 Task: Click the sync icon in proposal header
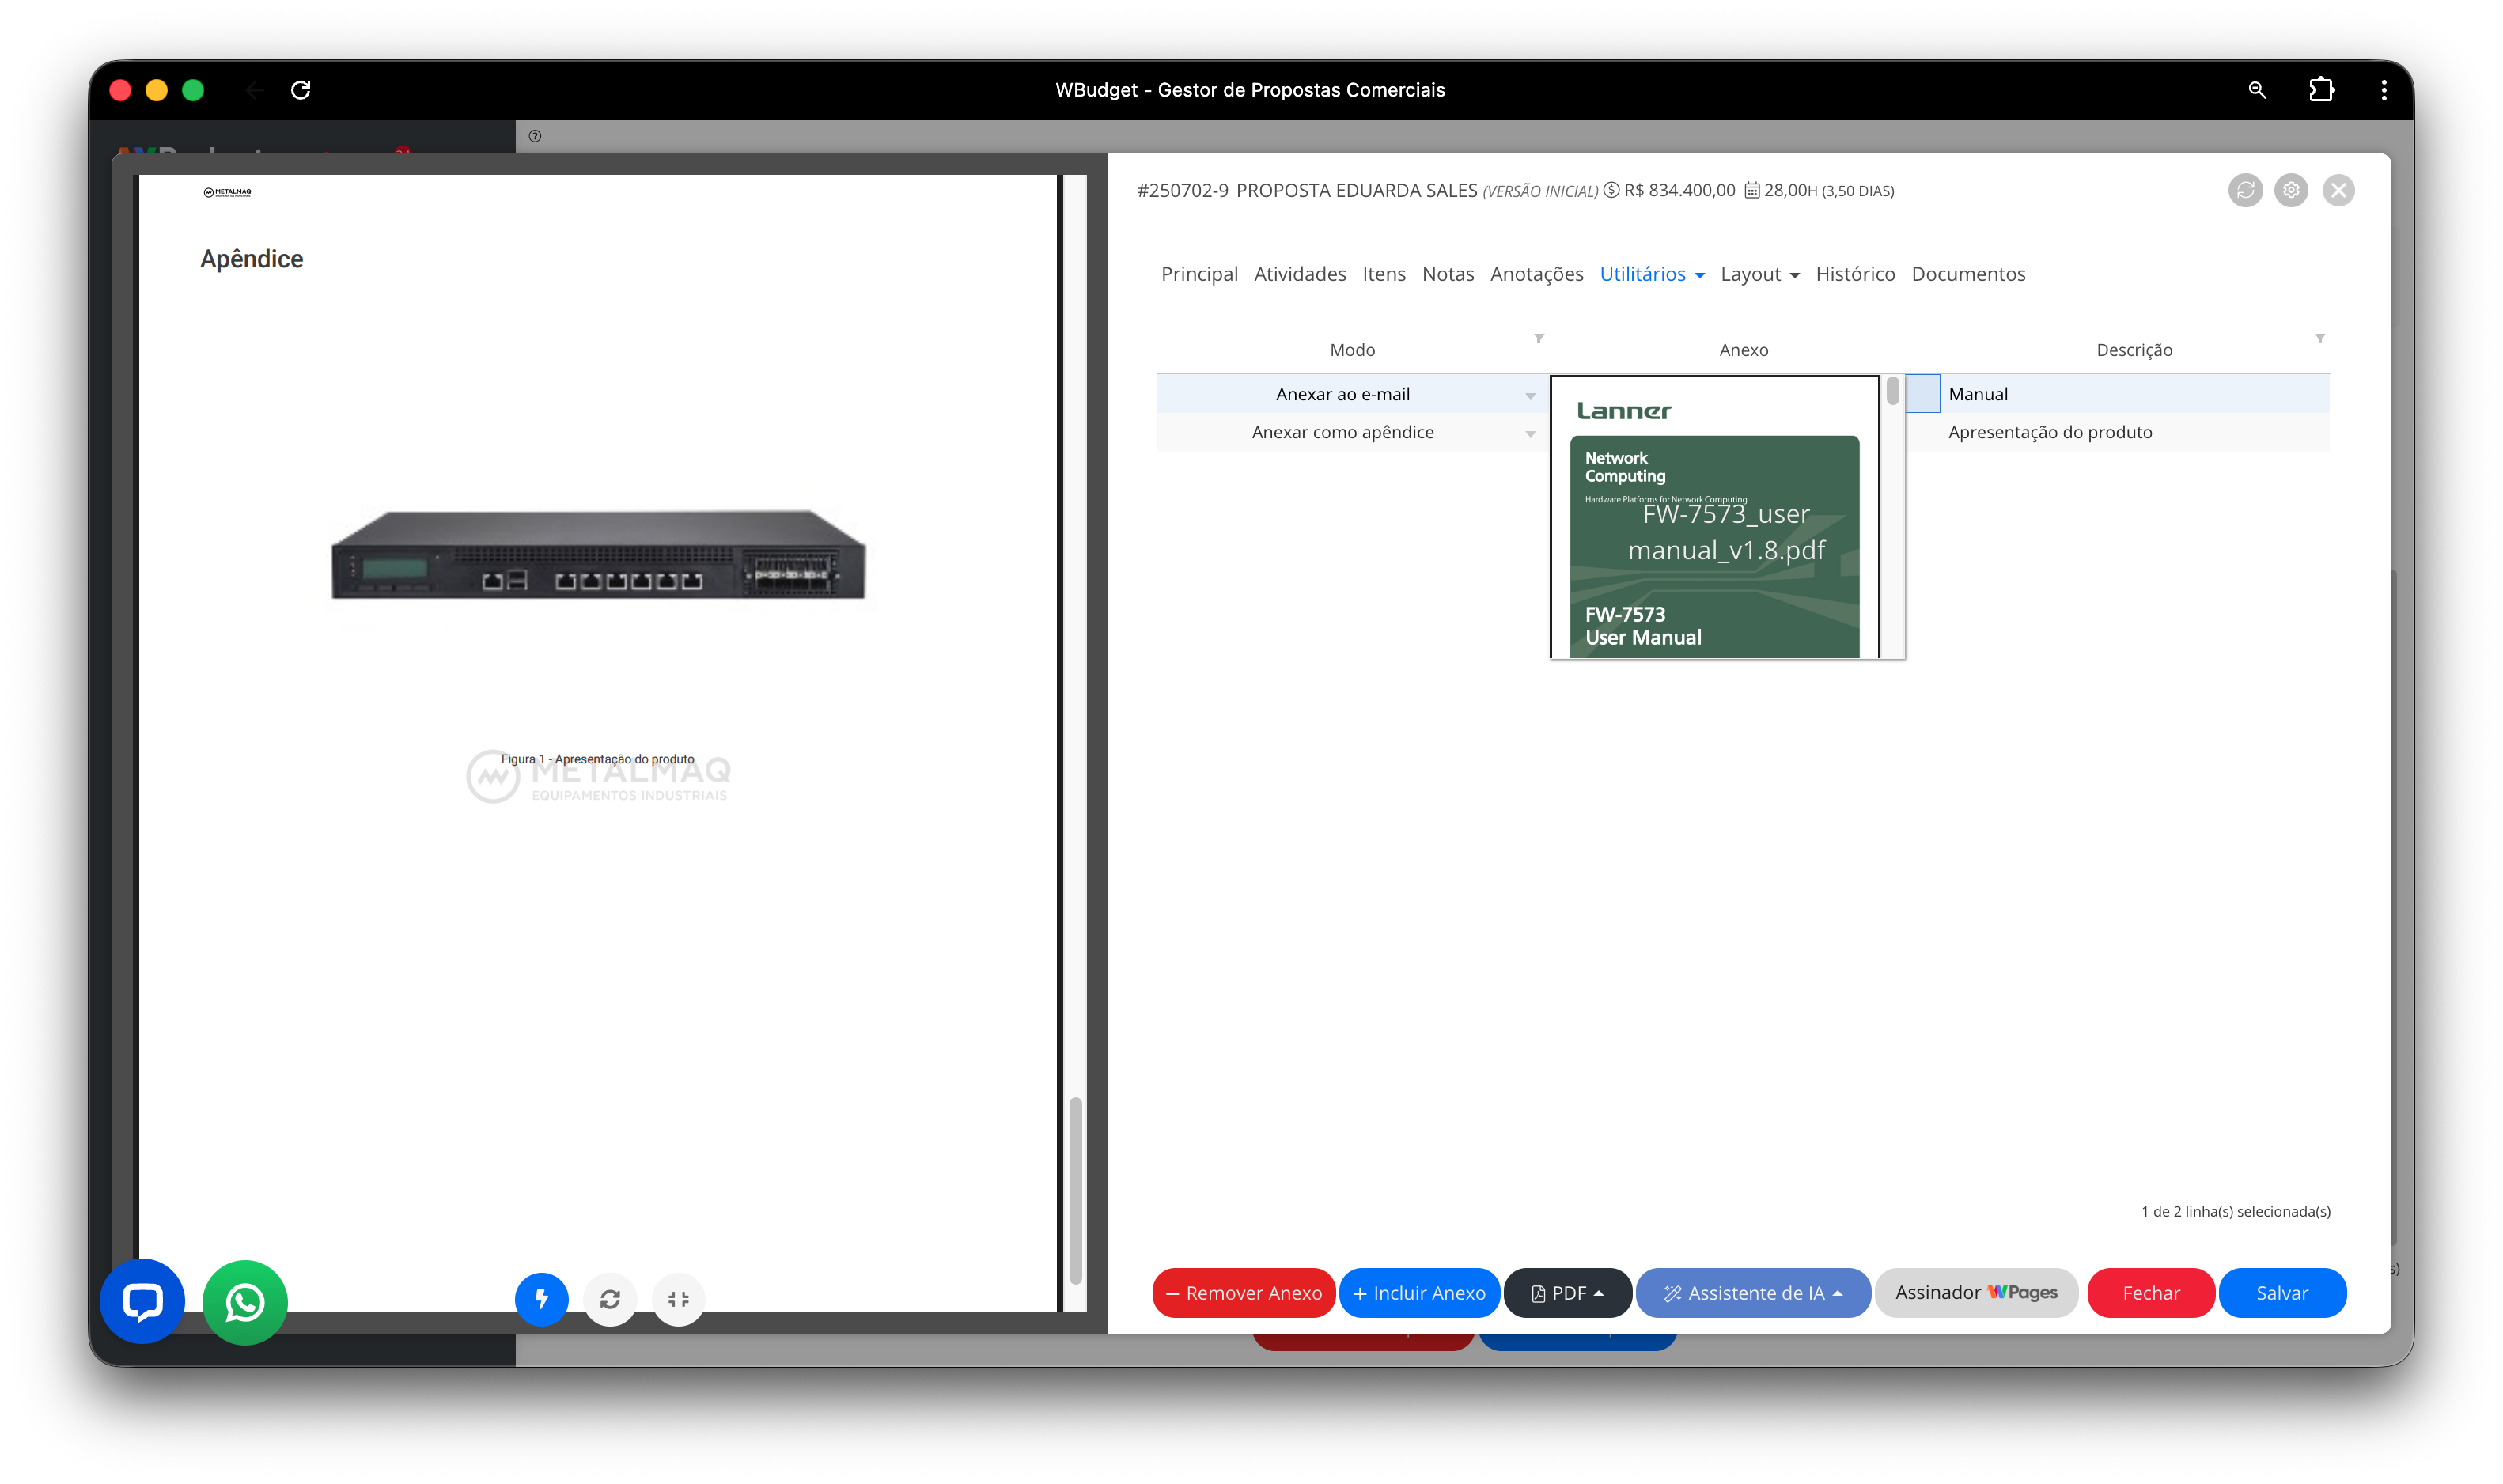pyautogui.click(x=2245, y=190)
